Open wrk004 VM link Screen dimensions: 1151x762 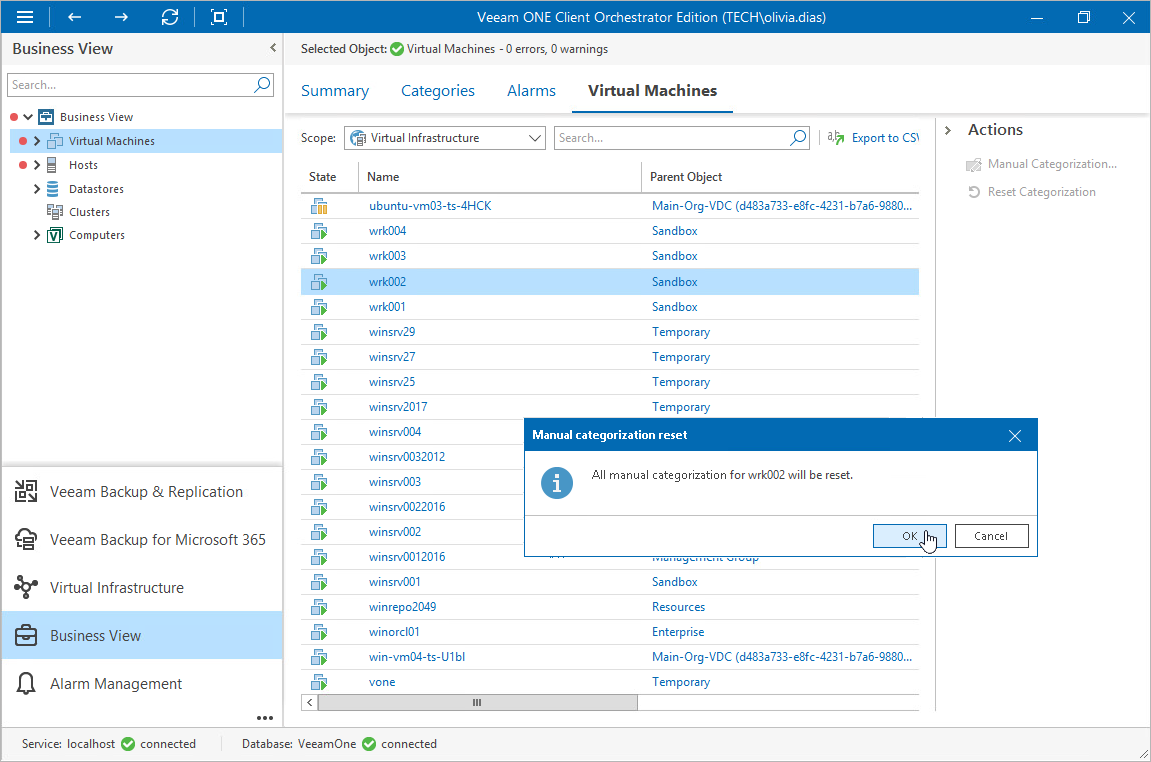click(x=388, y=231)
